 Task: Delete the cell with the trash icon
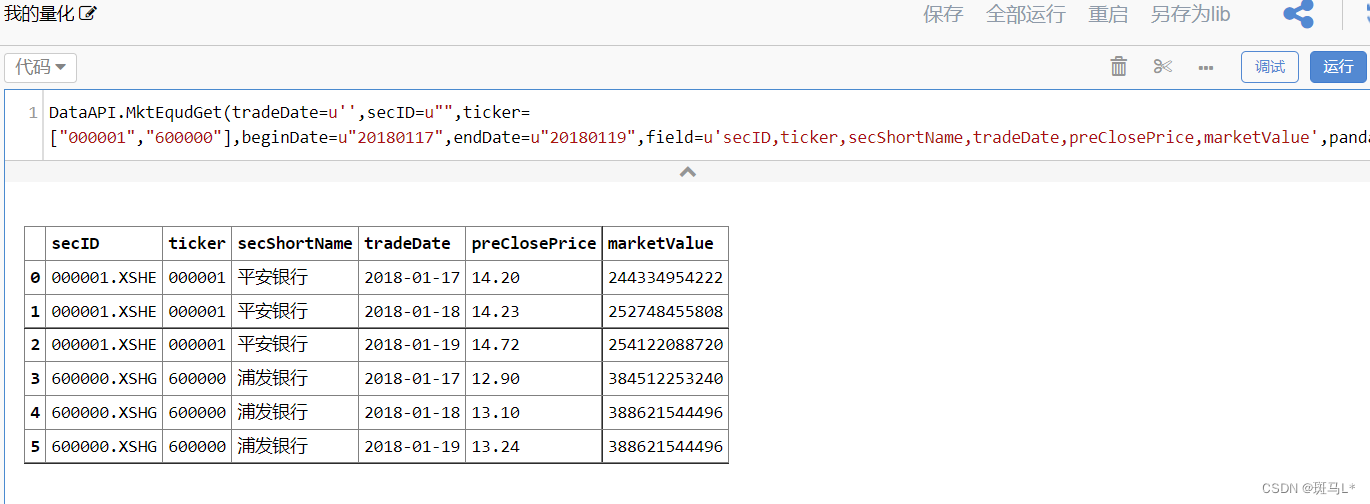click(x=1119, y=67)
